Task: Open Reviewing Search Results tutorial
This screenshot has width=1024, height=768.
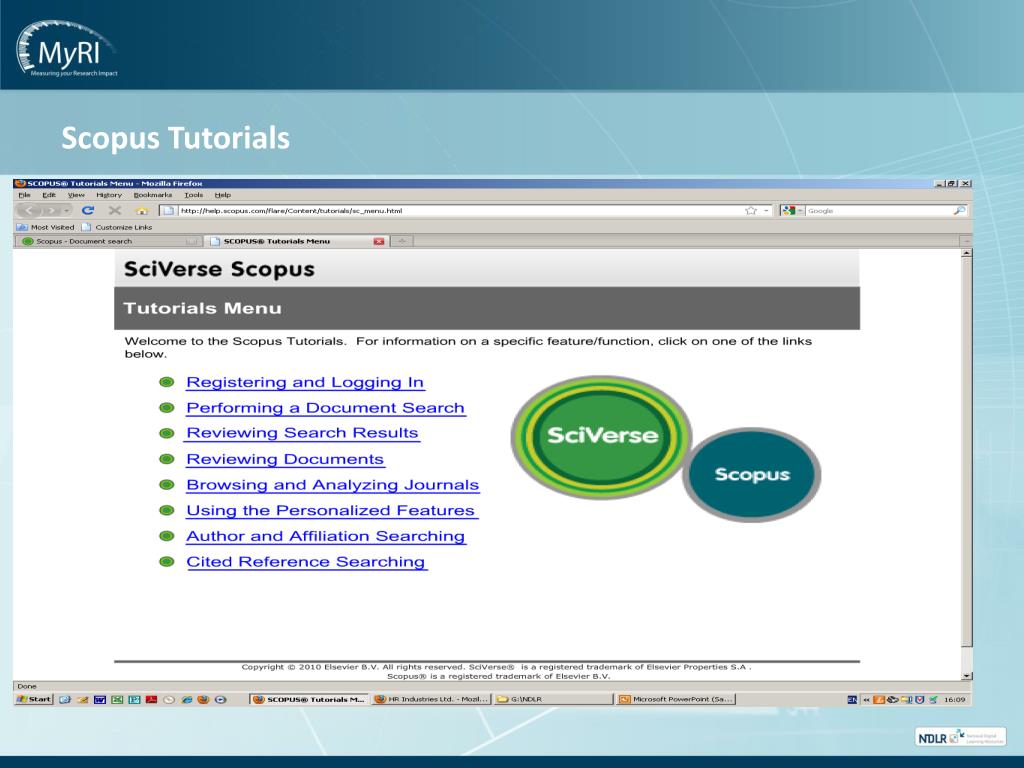Action: pos(302,433)
